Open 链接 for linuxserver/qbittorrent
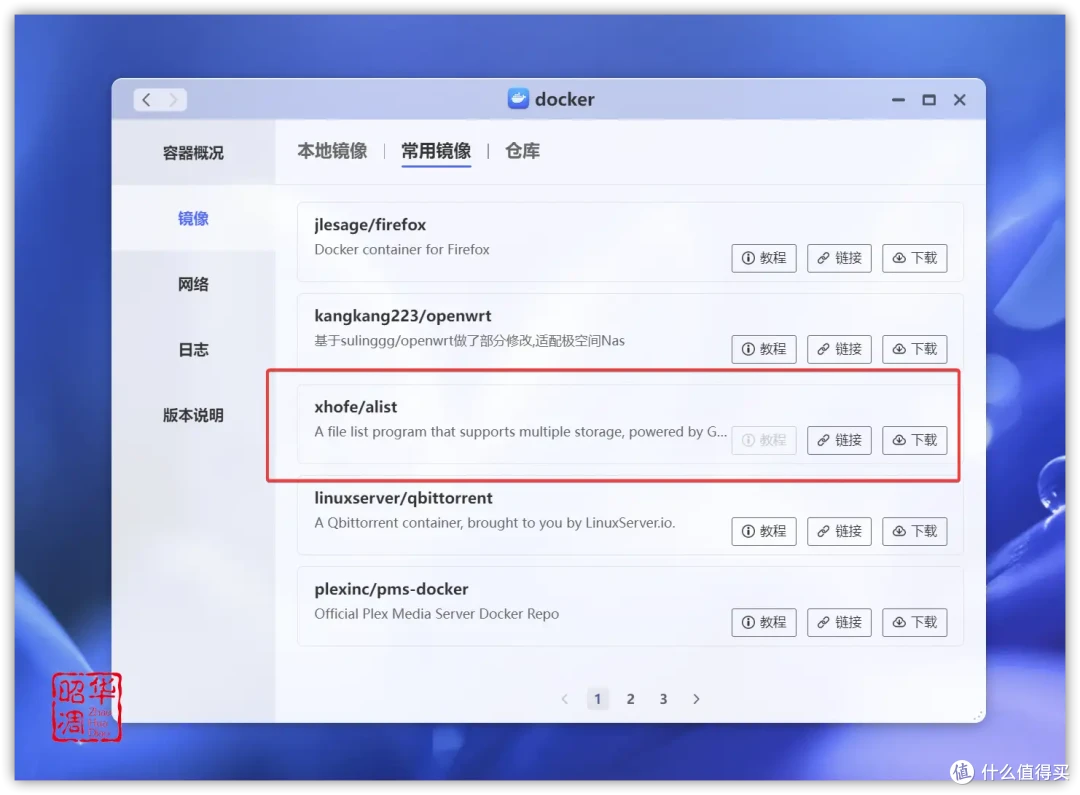Image resolution: width=1080 pixels, height=795 pixels. pos(839,531)
